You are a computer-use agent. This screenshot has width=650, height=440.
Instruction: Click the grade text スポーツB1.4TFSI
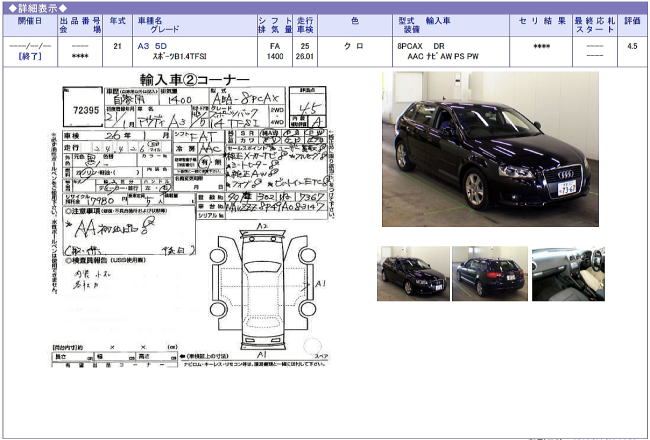point(179,56)
